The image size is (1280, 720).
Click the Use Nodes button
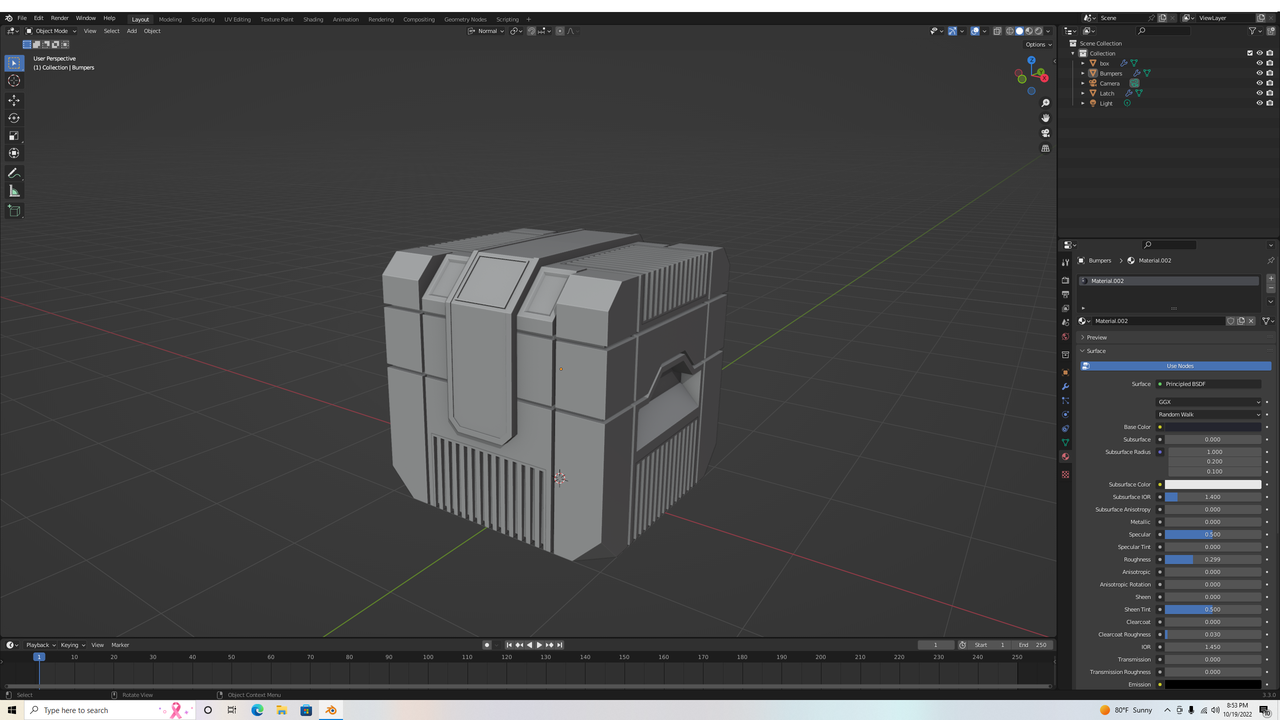click(1179, 365)
